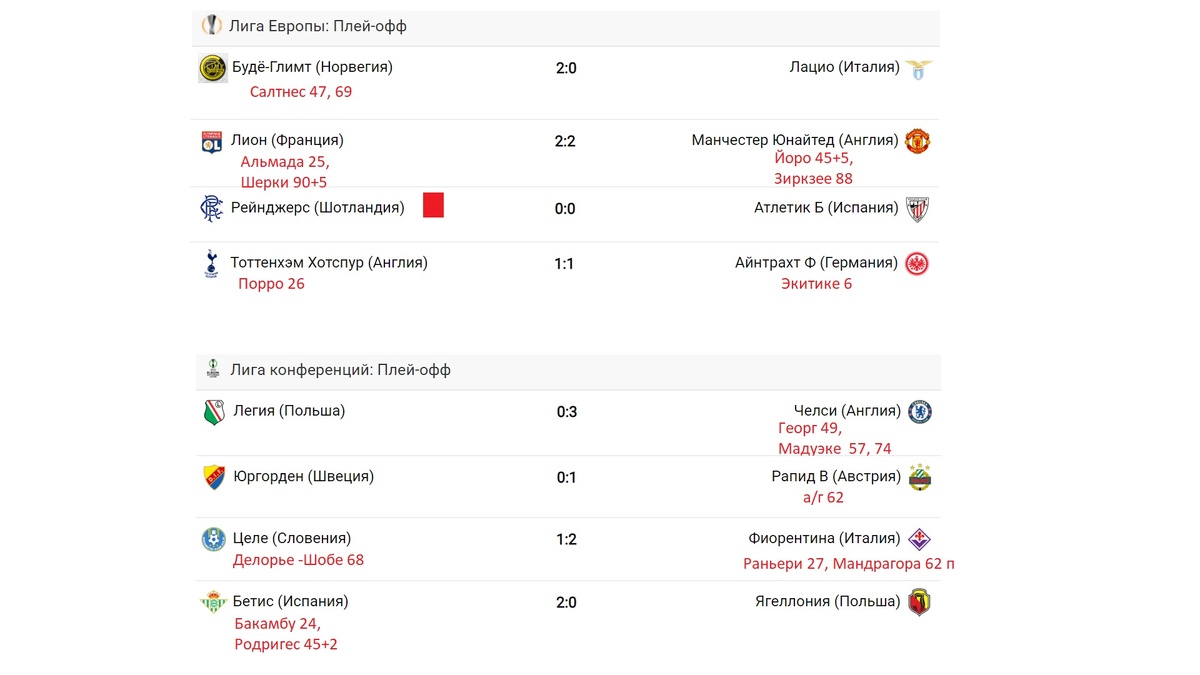Click the Legia Warsaw crest

pos(213,412)
